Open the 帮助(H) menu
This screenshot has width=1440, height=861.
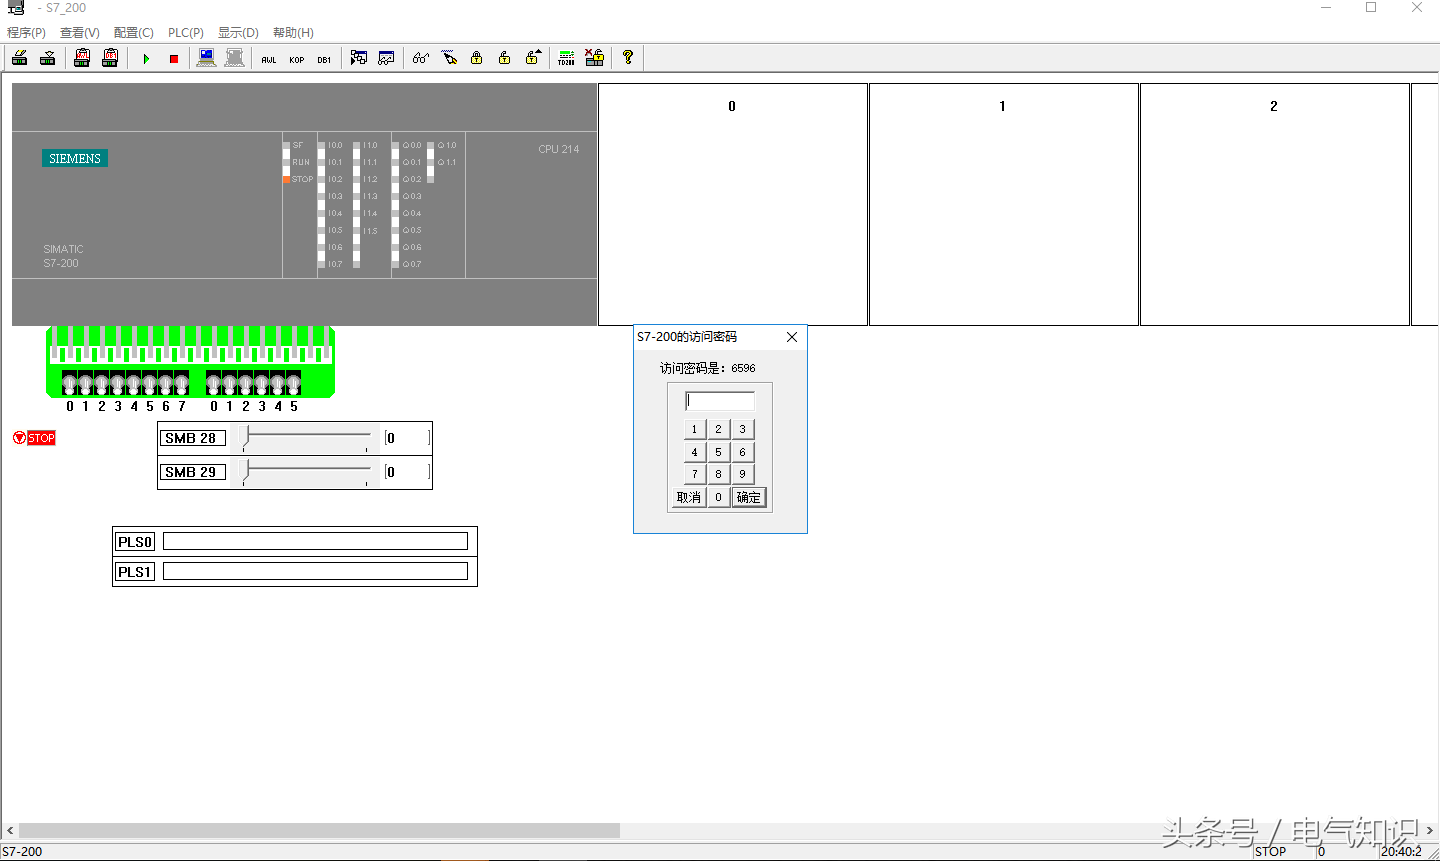pos(293,33)
